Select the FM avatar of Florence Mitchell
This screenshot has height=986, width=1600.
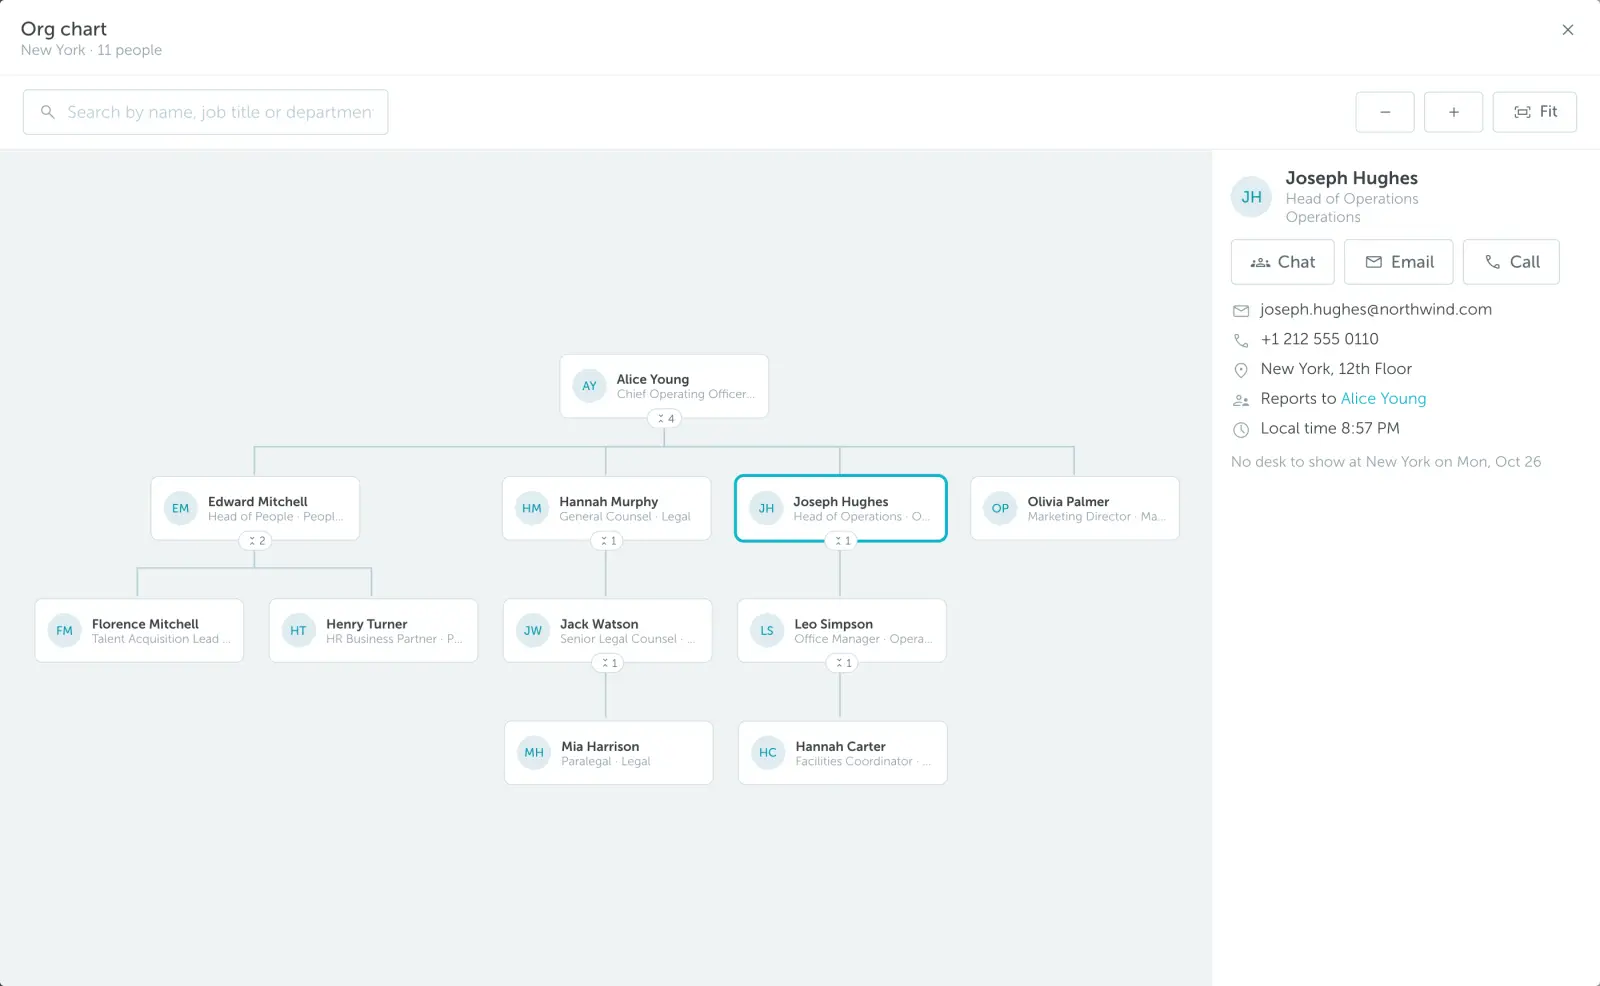[65, 631]
